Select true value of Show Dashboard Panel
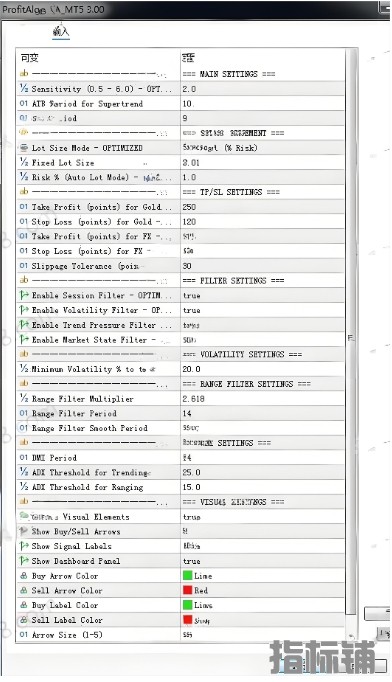Screen dimensions: 392x682 191,562
